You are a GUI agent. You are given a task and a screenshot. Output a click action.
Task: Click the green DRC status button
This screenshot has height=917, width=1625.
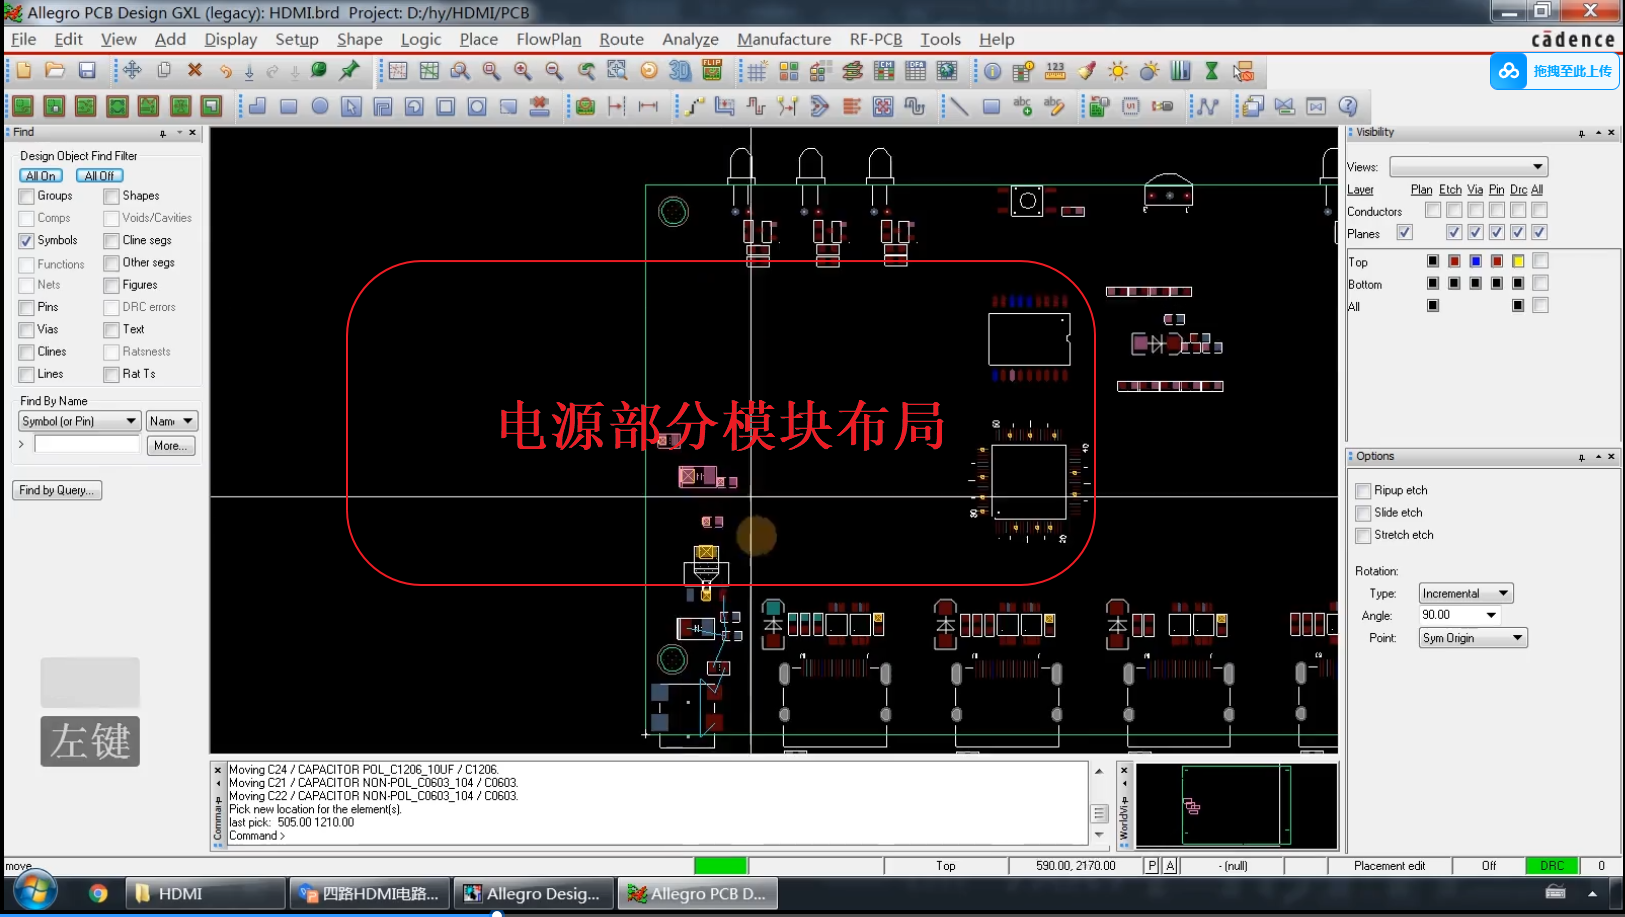(x=1551, y=866)
